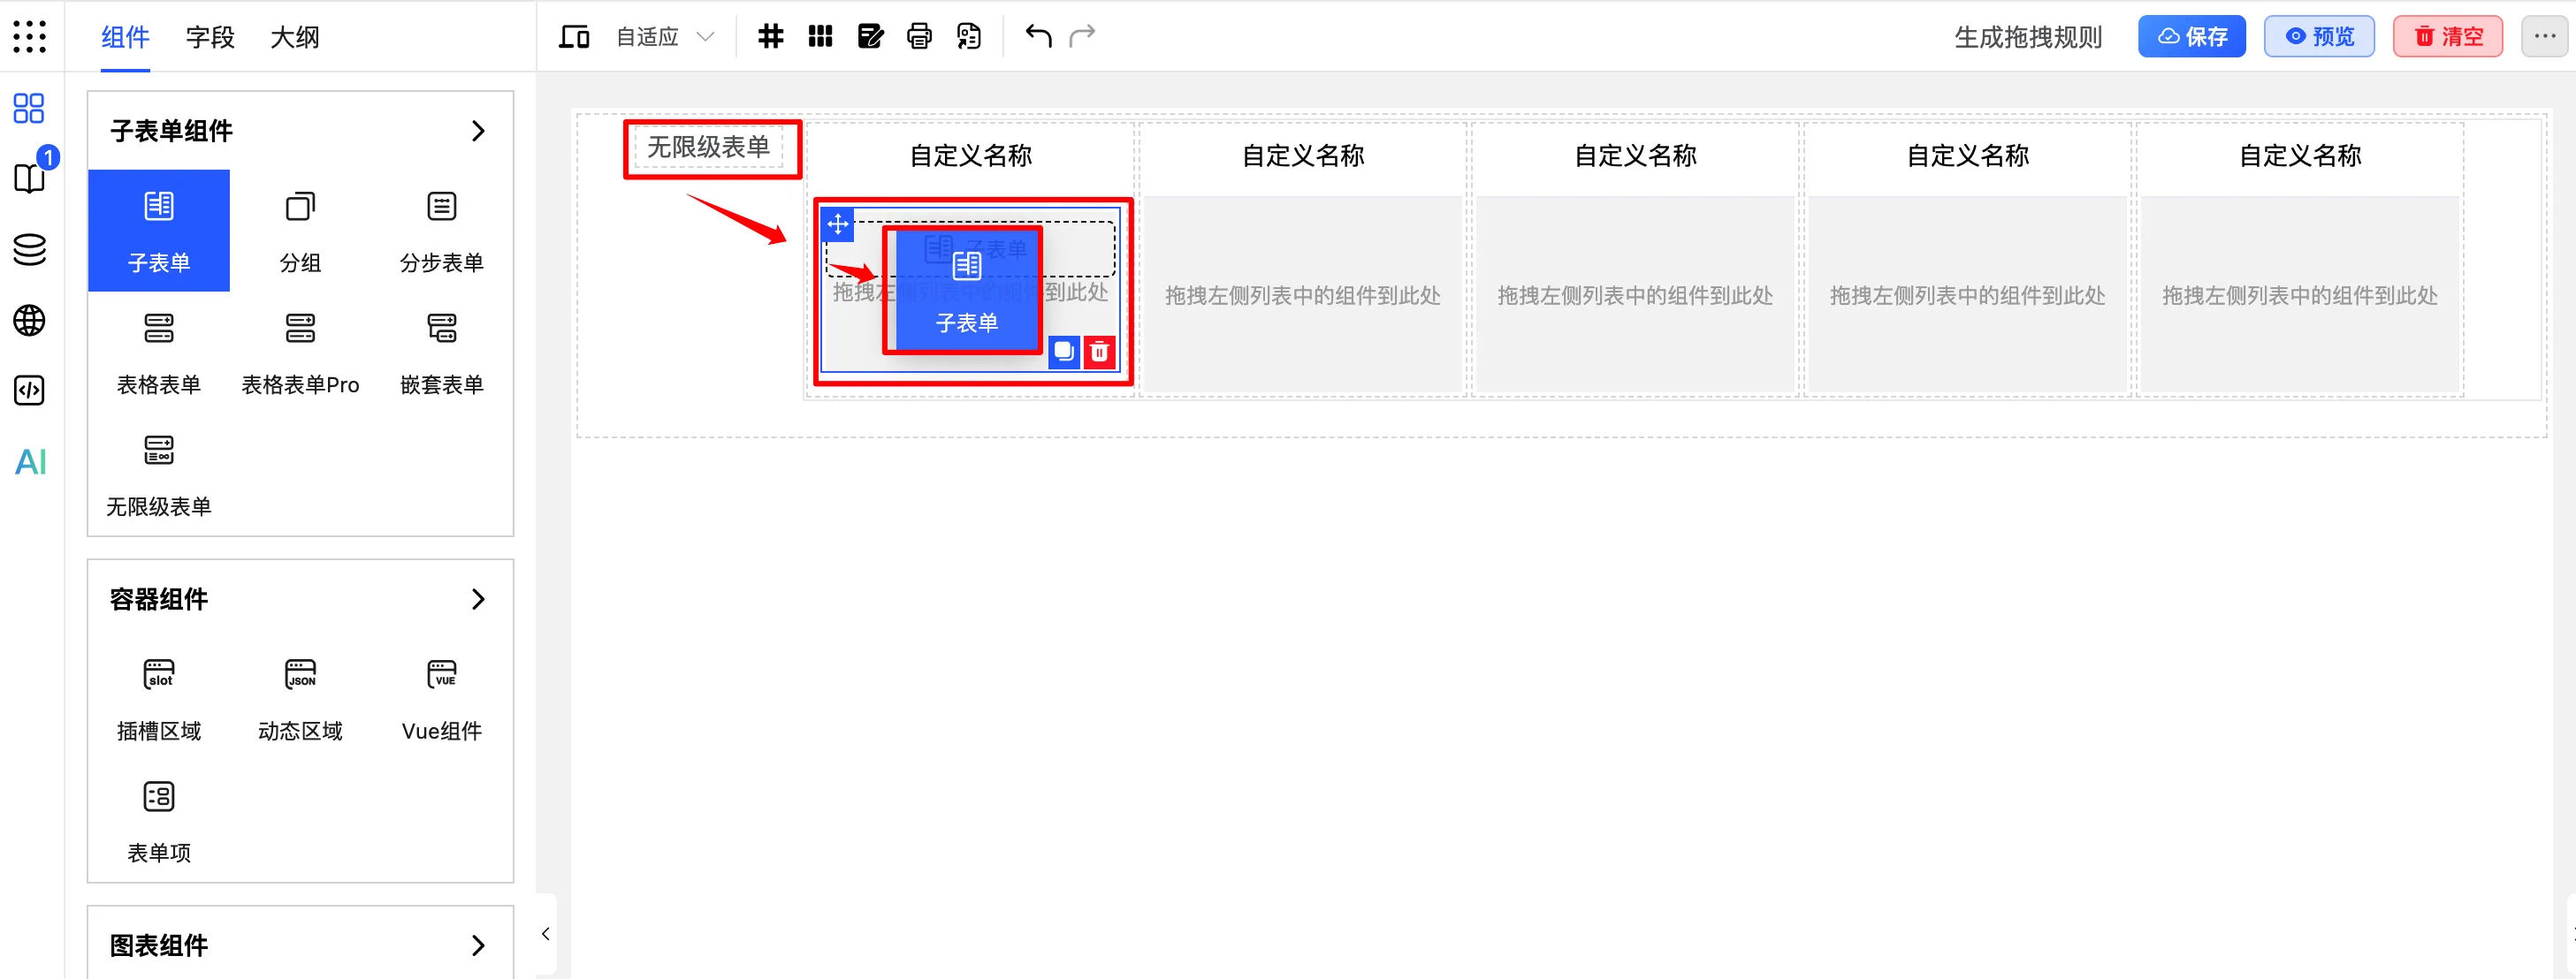Toggle the grid display icon in toolbar

(x=770, y=36)
